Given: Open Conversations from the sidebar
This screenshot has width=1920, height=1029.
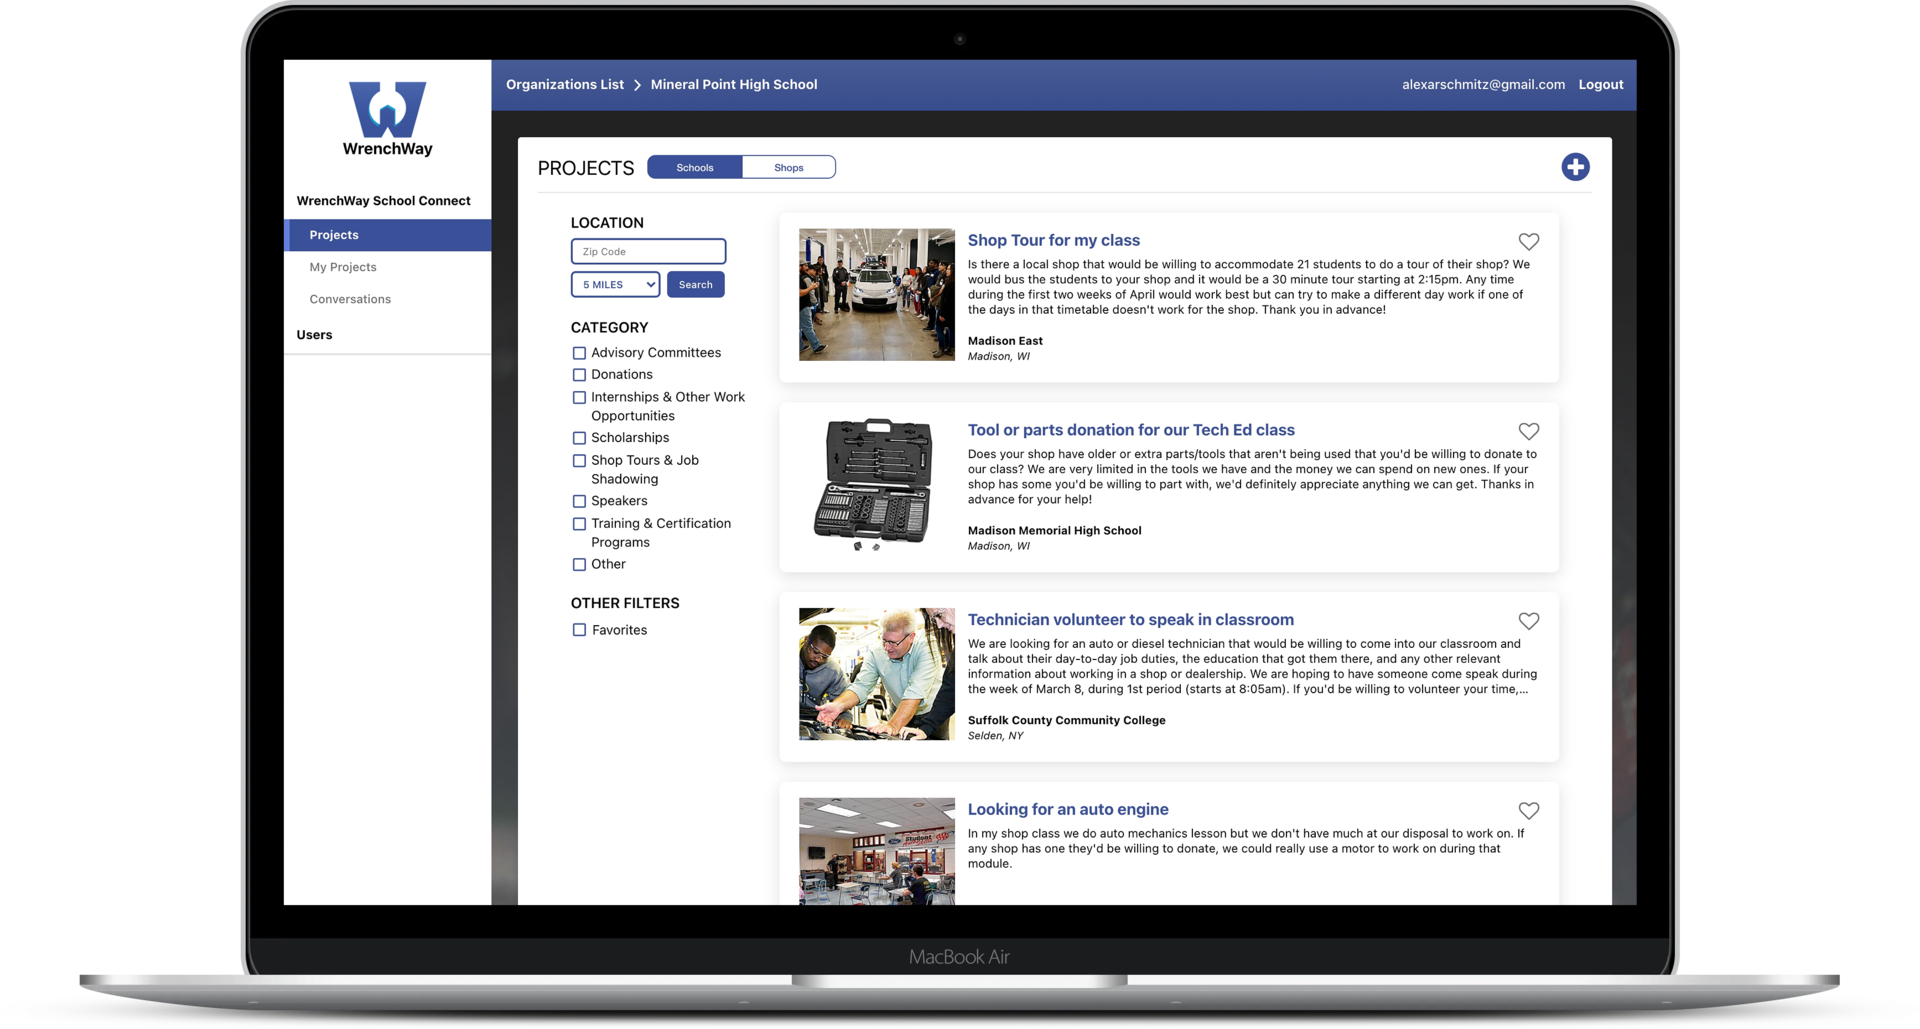Looking at the screenshot, I should click(349, 298).
